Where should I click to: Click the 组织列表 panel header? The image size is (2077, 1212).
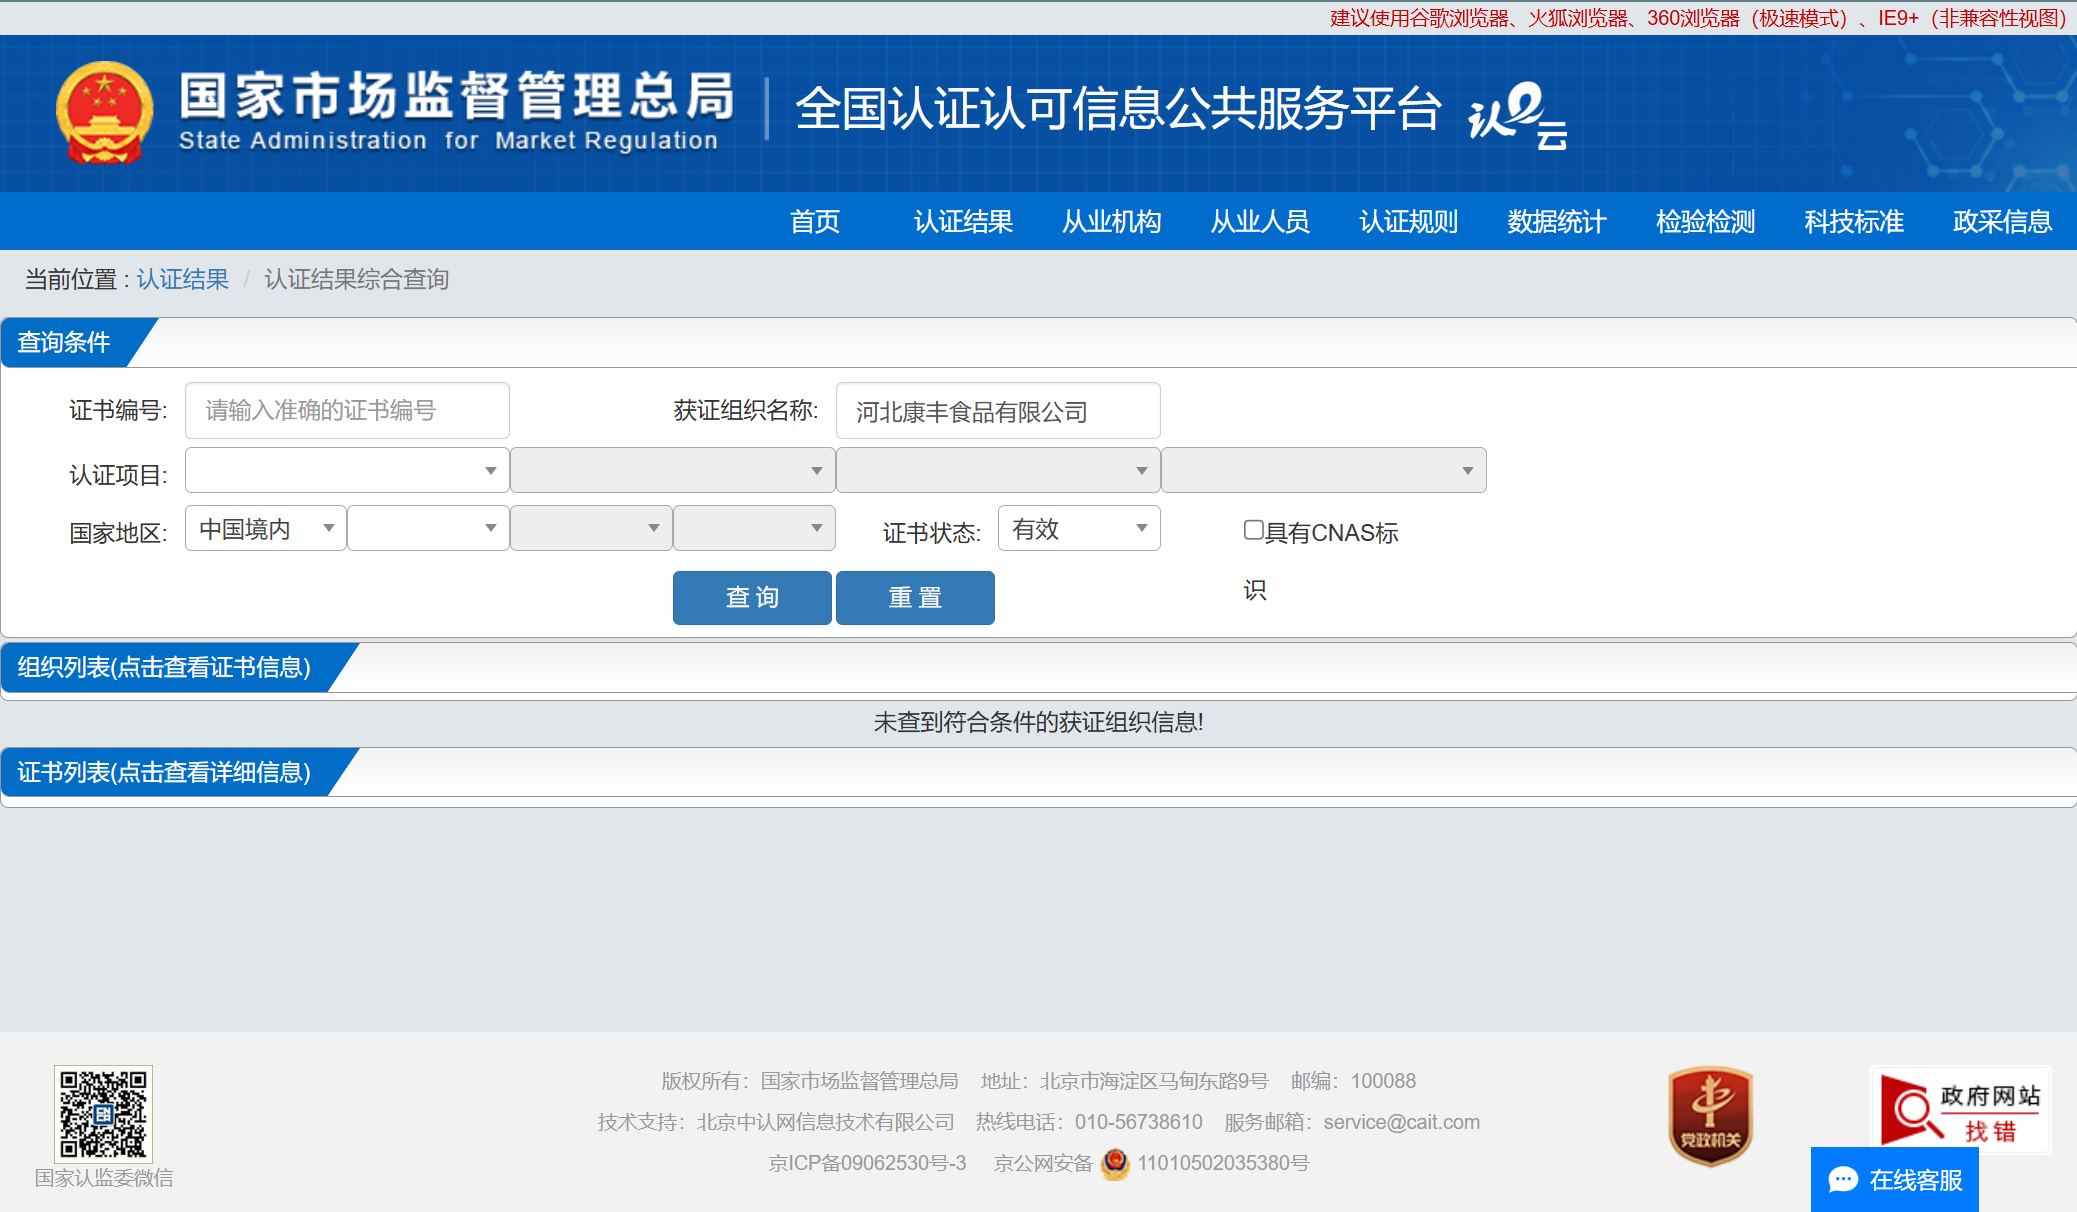tap(164, 667)
